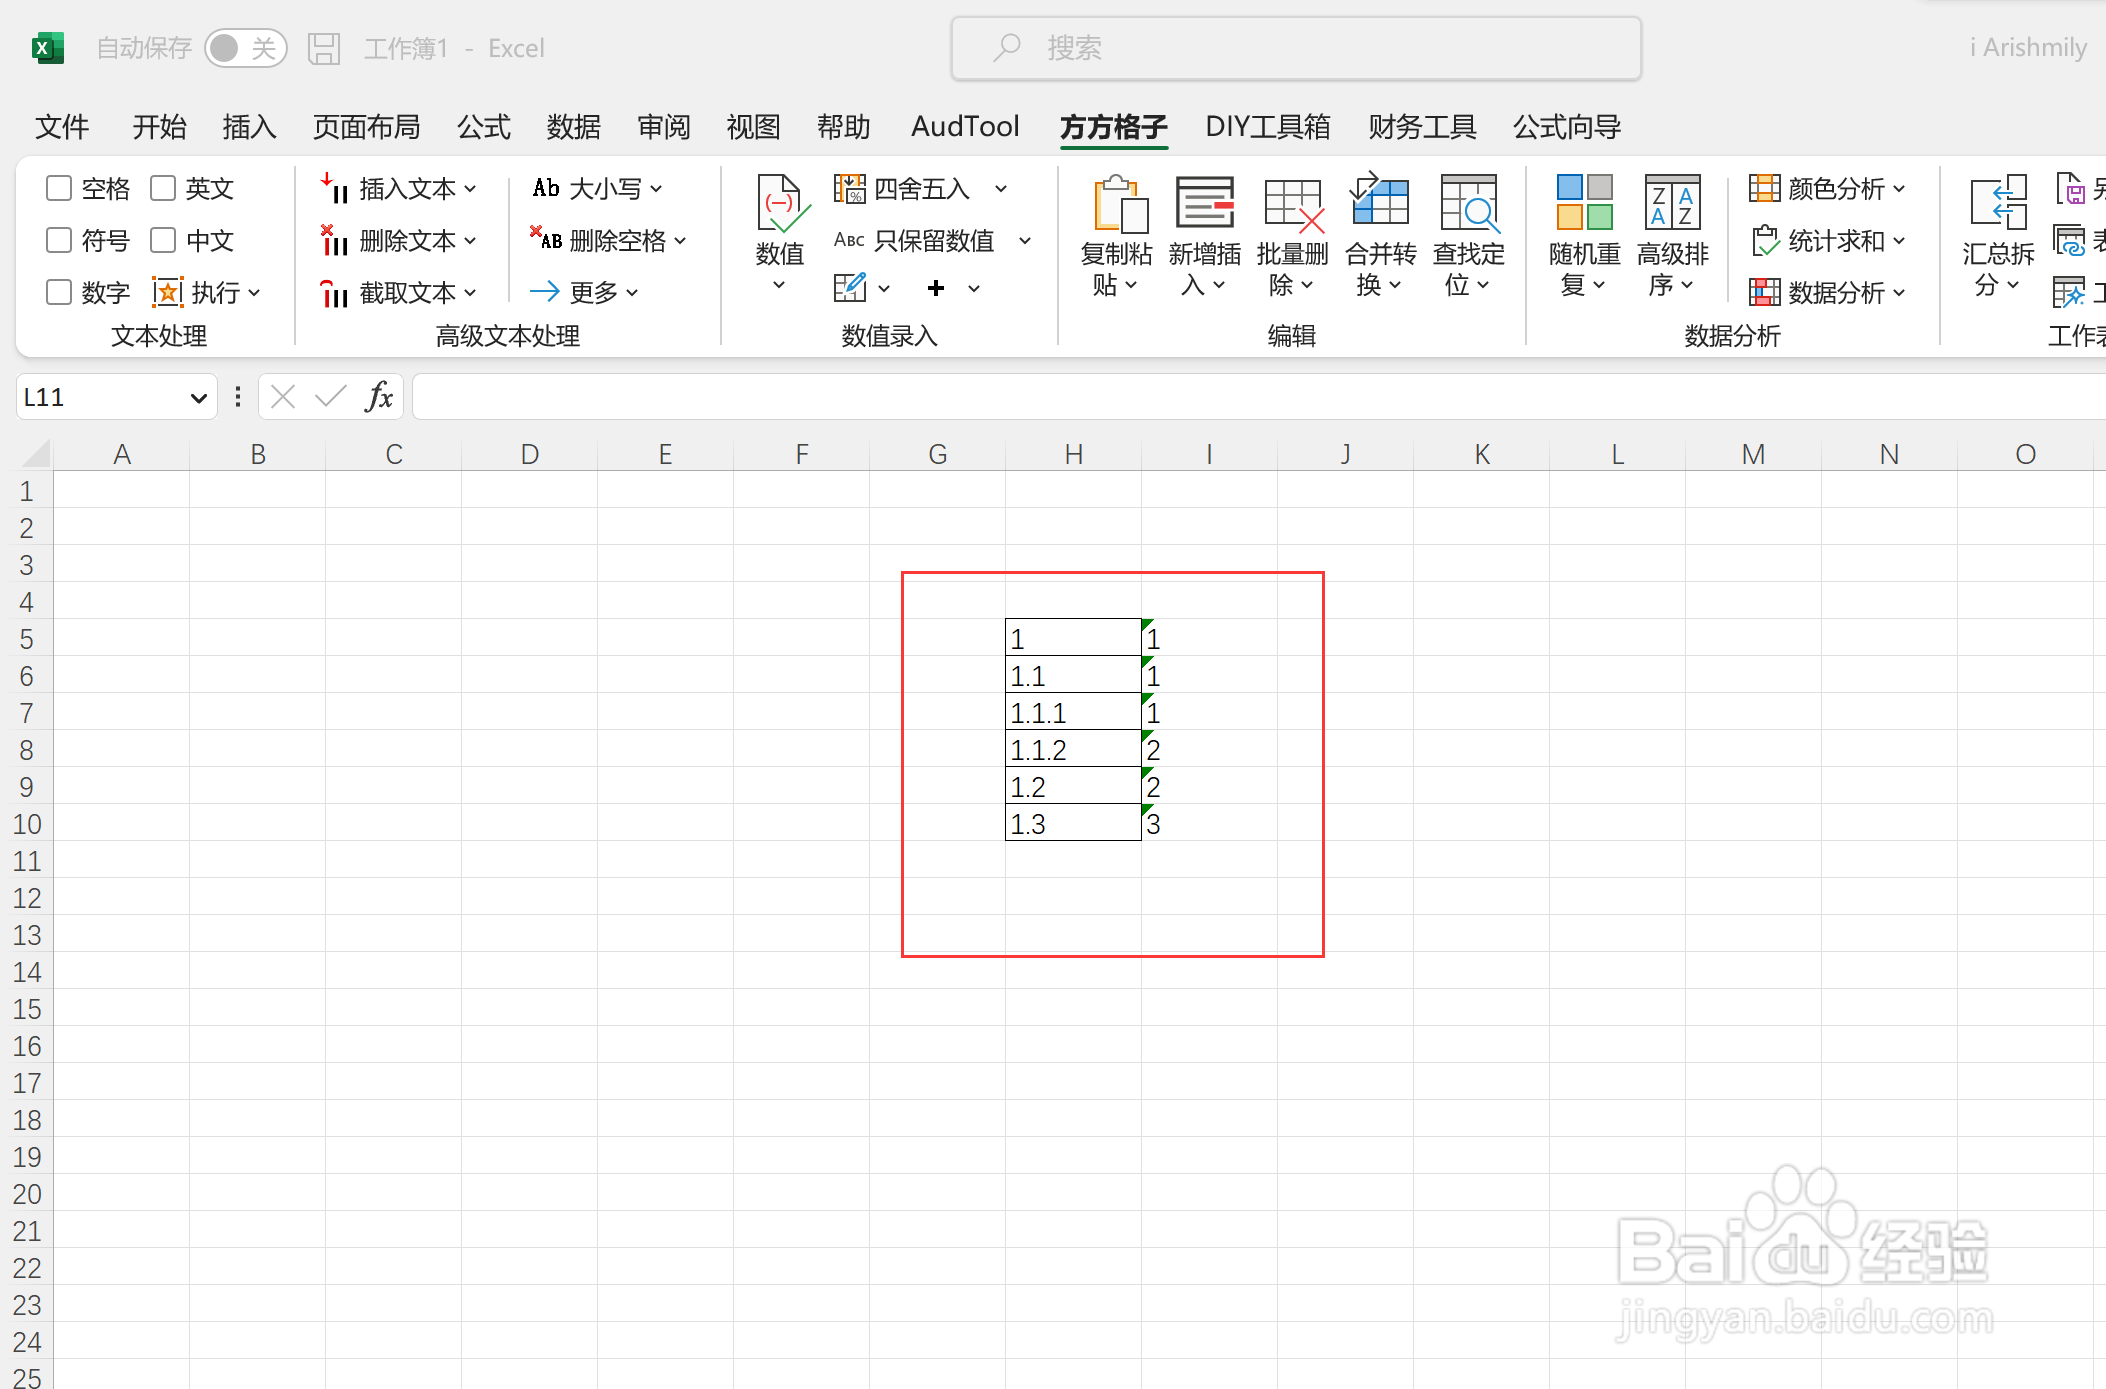Click the formula bar options dots
The height and width of the screenshot is (1389, 2106).
(x=238, y=397)
